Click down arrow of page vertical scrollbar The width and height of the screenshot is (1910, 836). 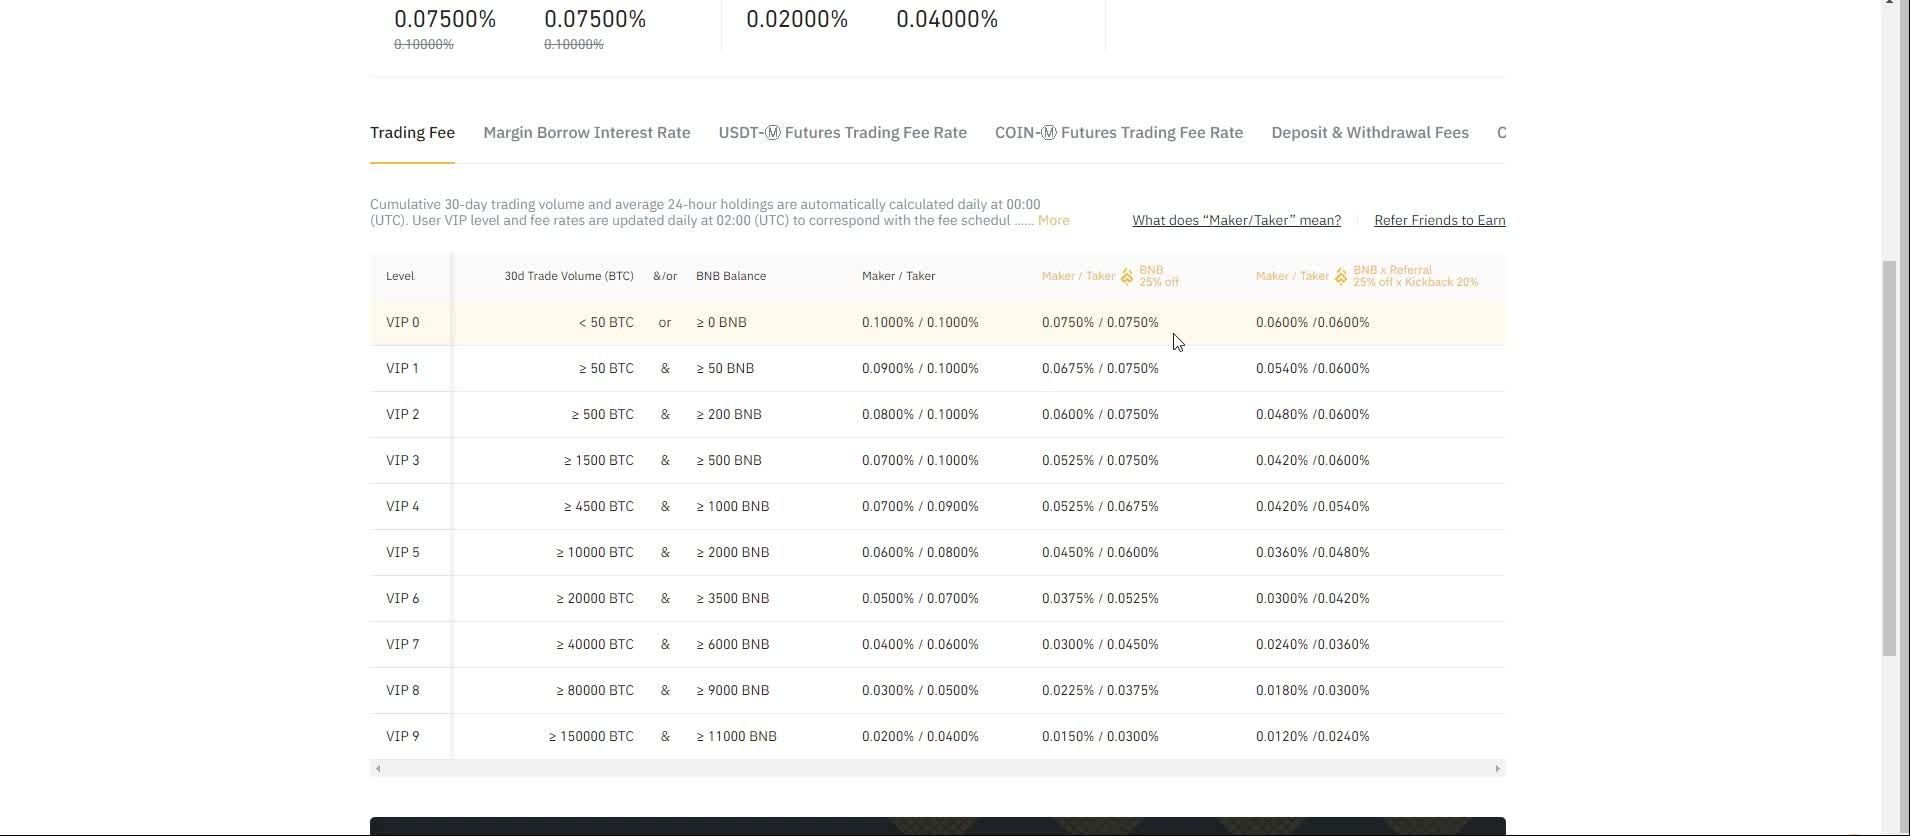(1890, 829)
